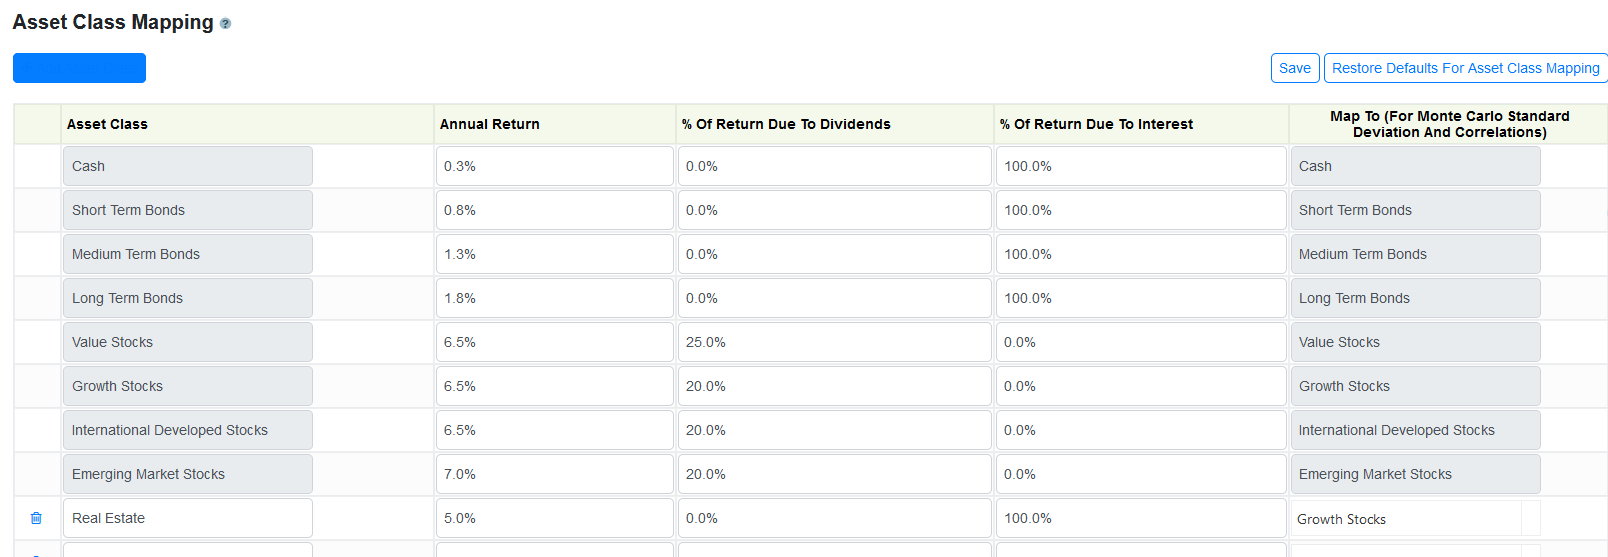Click the Short Term Bonds interest percentage field
Viewport: 1608px width, 557px height.
point(1141,210)
